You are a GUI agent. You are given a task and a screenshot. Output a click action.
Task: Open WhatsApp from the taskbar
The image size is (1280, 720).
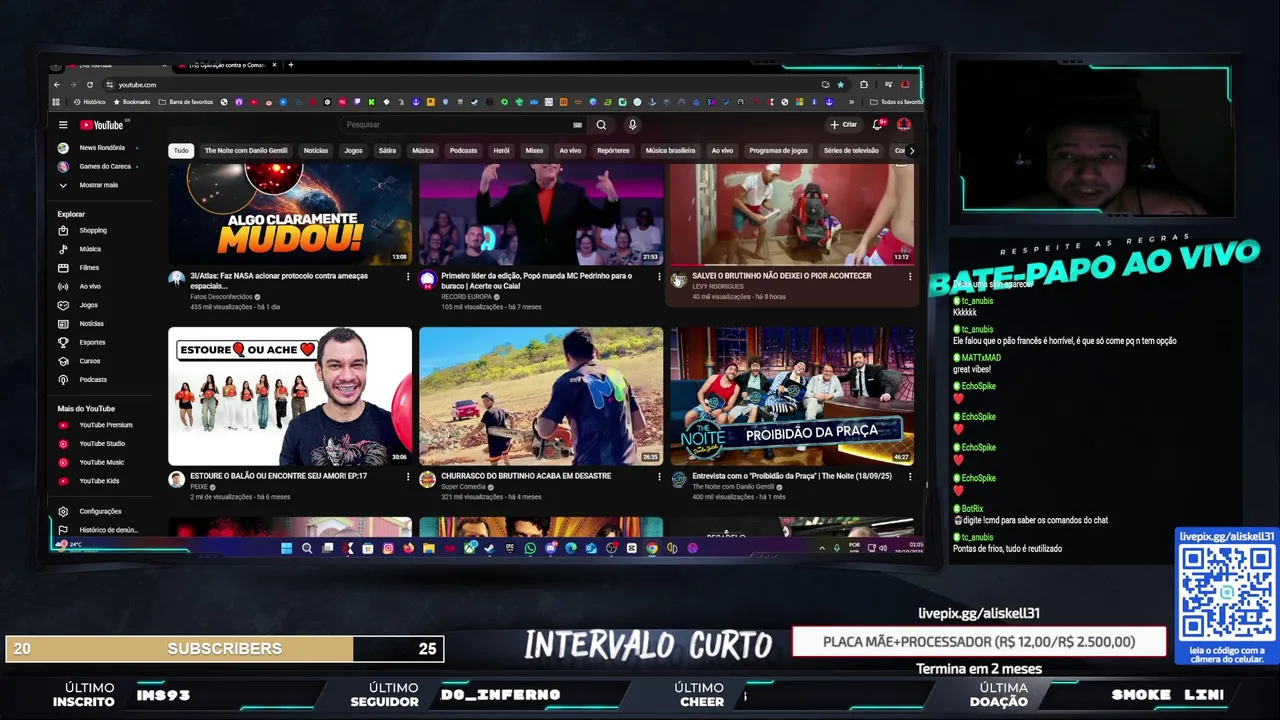coord(530,548)
